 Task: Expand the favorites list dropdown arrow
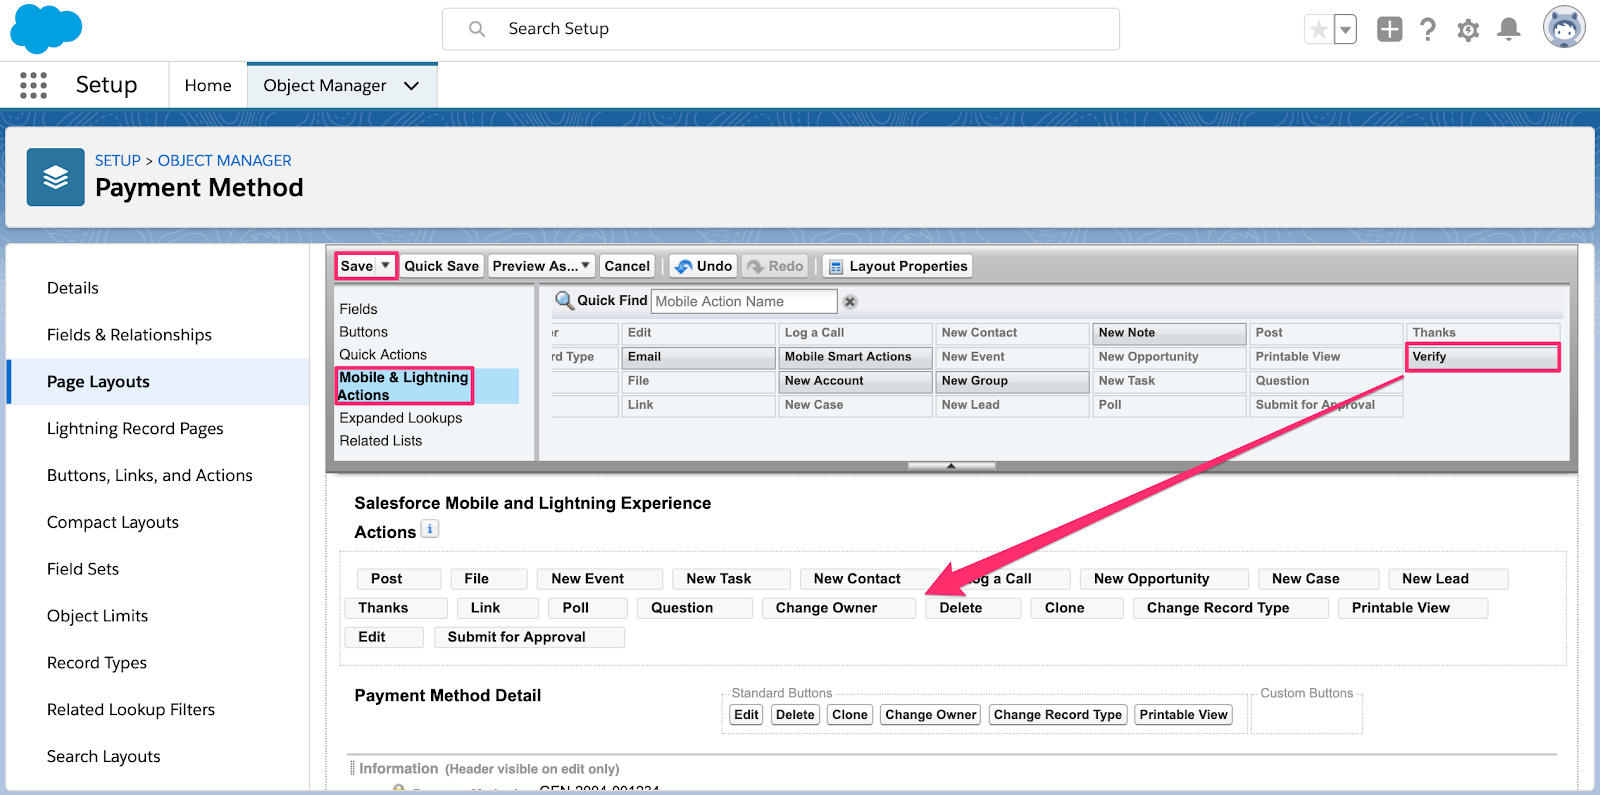click(x=1346, y=30)
